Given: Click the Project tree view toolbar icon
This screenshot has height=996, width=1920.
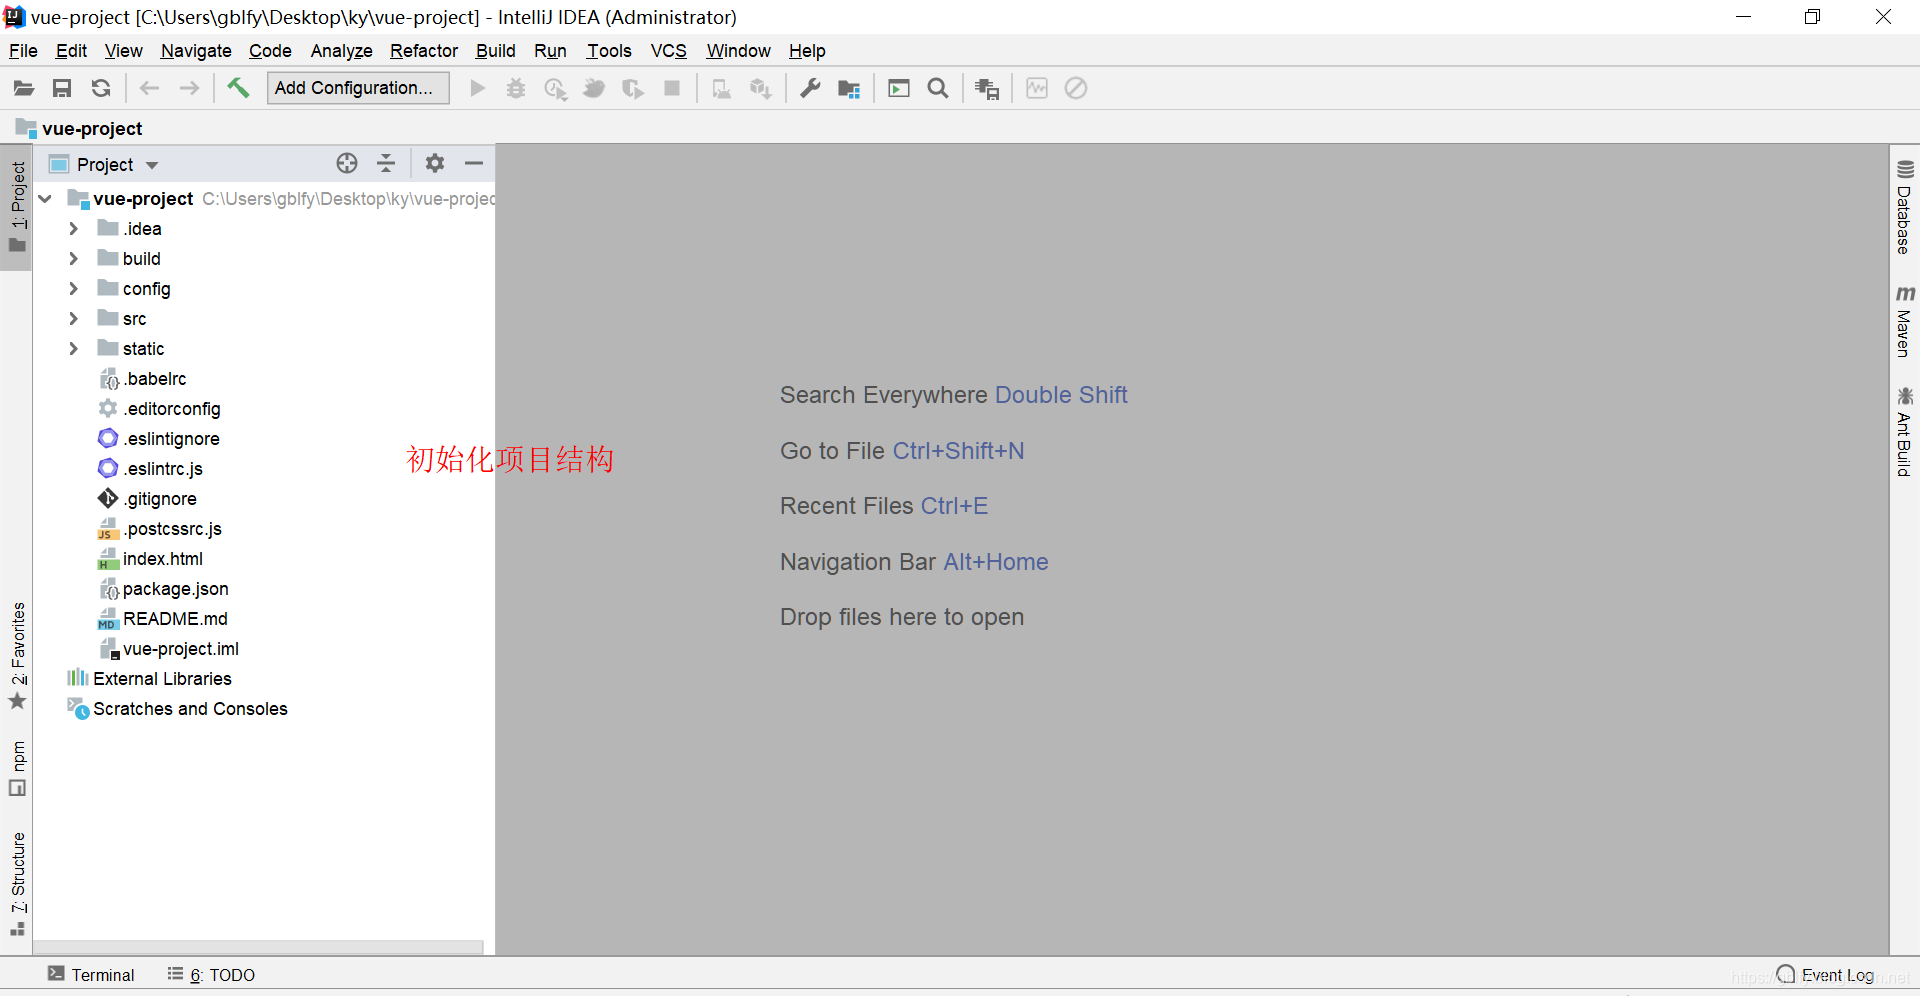Looking at the screenshot, I should point(987,89).
